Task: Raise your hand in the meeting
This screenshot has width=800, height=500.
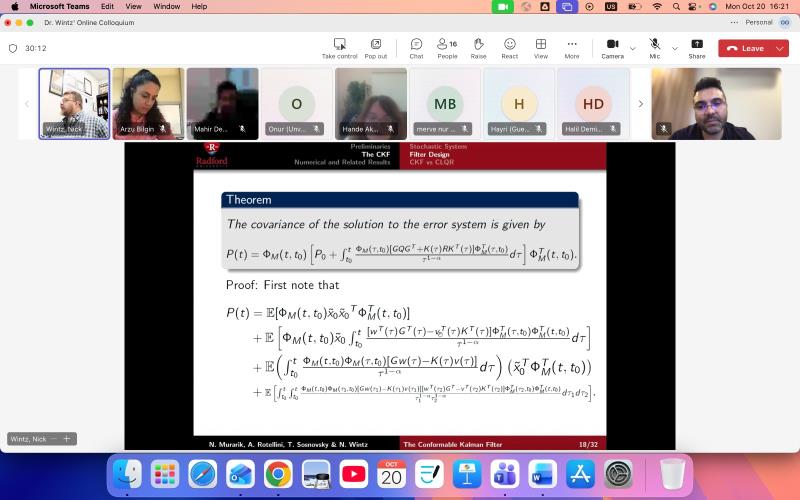Action: pos(478,47)
